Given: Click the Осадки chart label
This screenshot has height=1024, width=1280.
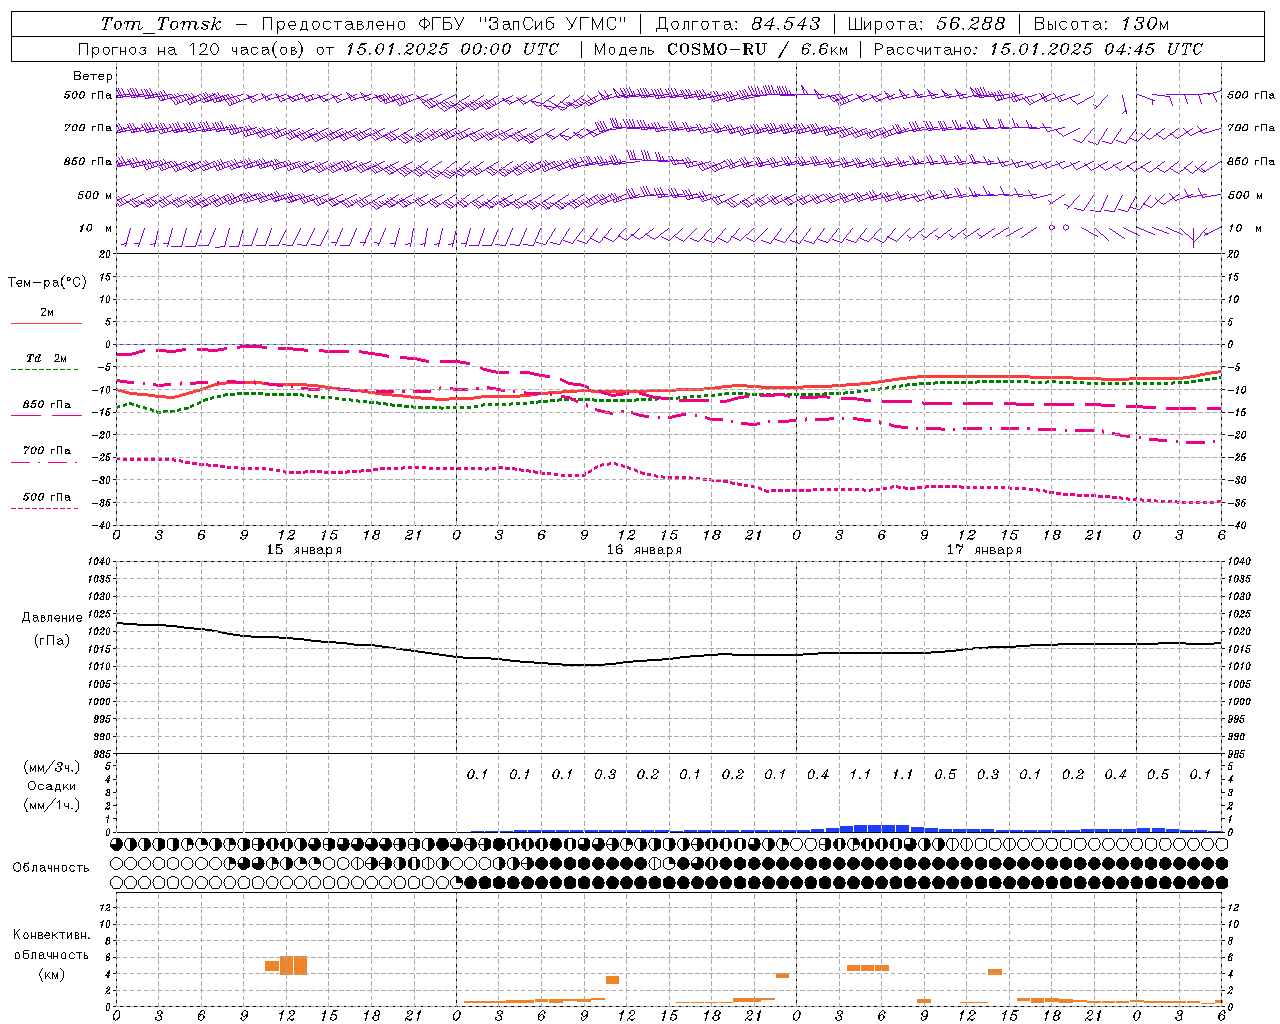Looking at the screenshot, I should [52, 786].
